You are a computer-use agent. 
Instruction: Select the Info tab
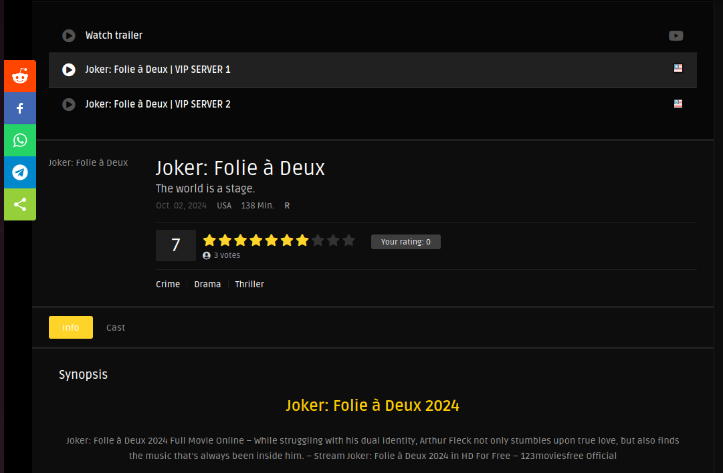(71, 327)
